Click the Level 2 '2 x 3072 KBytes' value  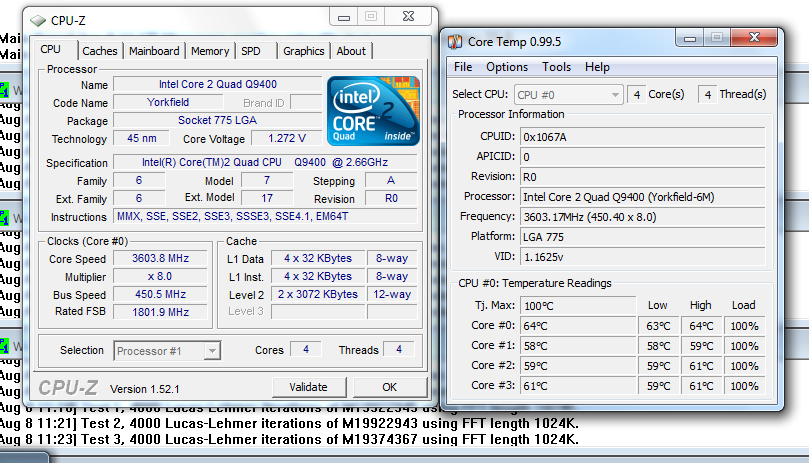tap(318, 294)
